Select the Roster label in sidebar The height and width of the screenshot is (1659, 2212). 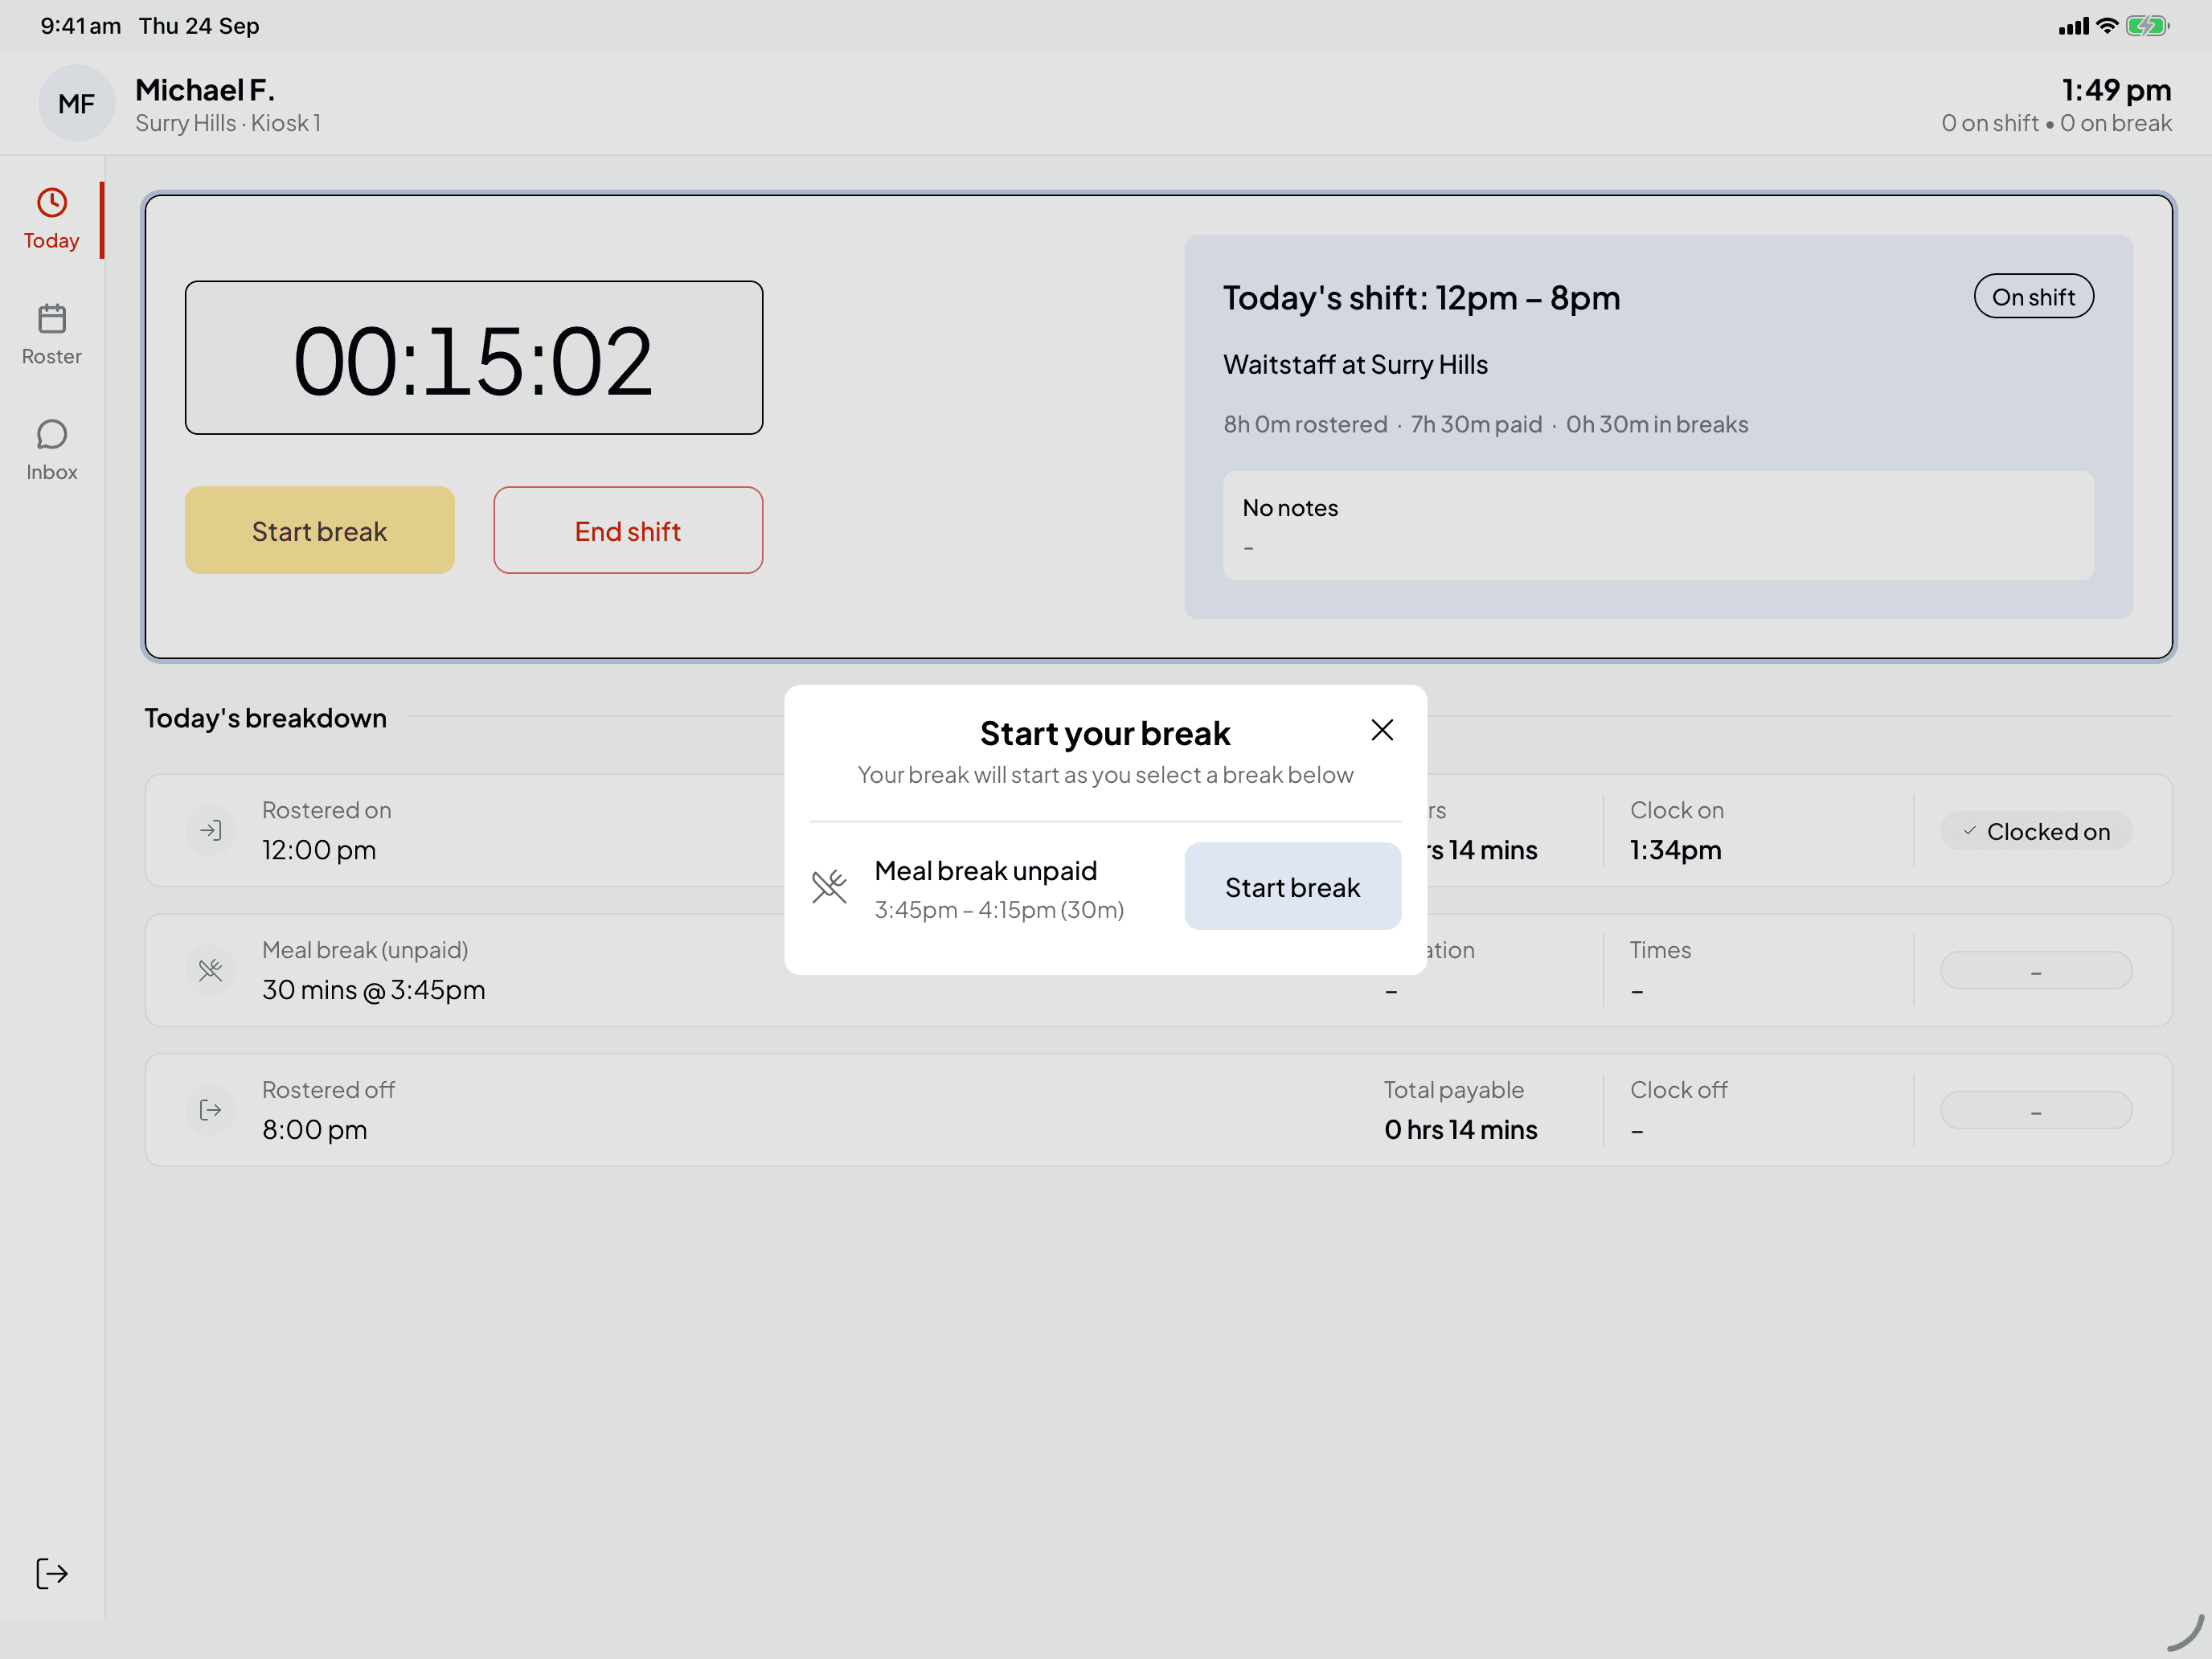[x=52, y=357]
